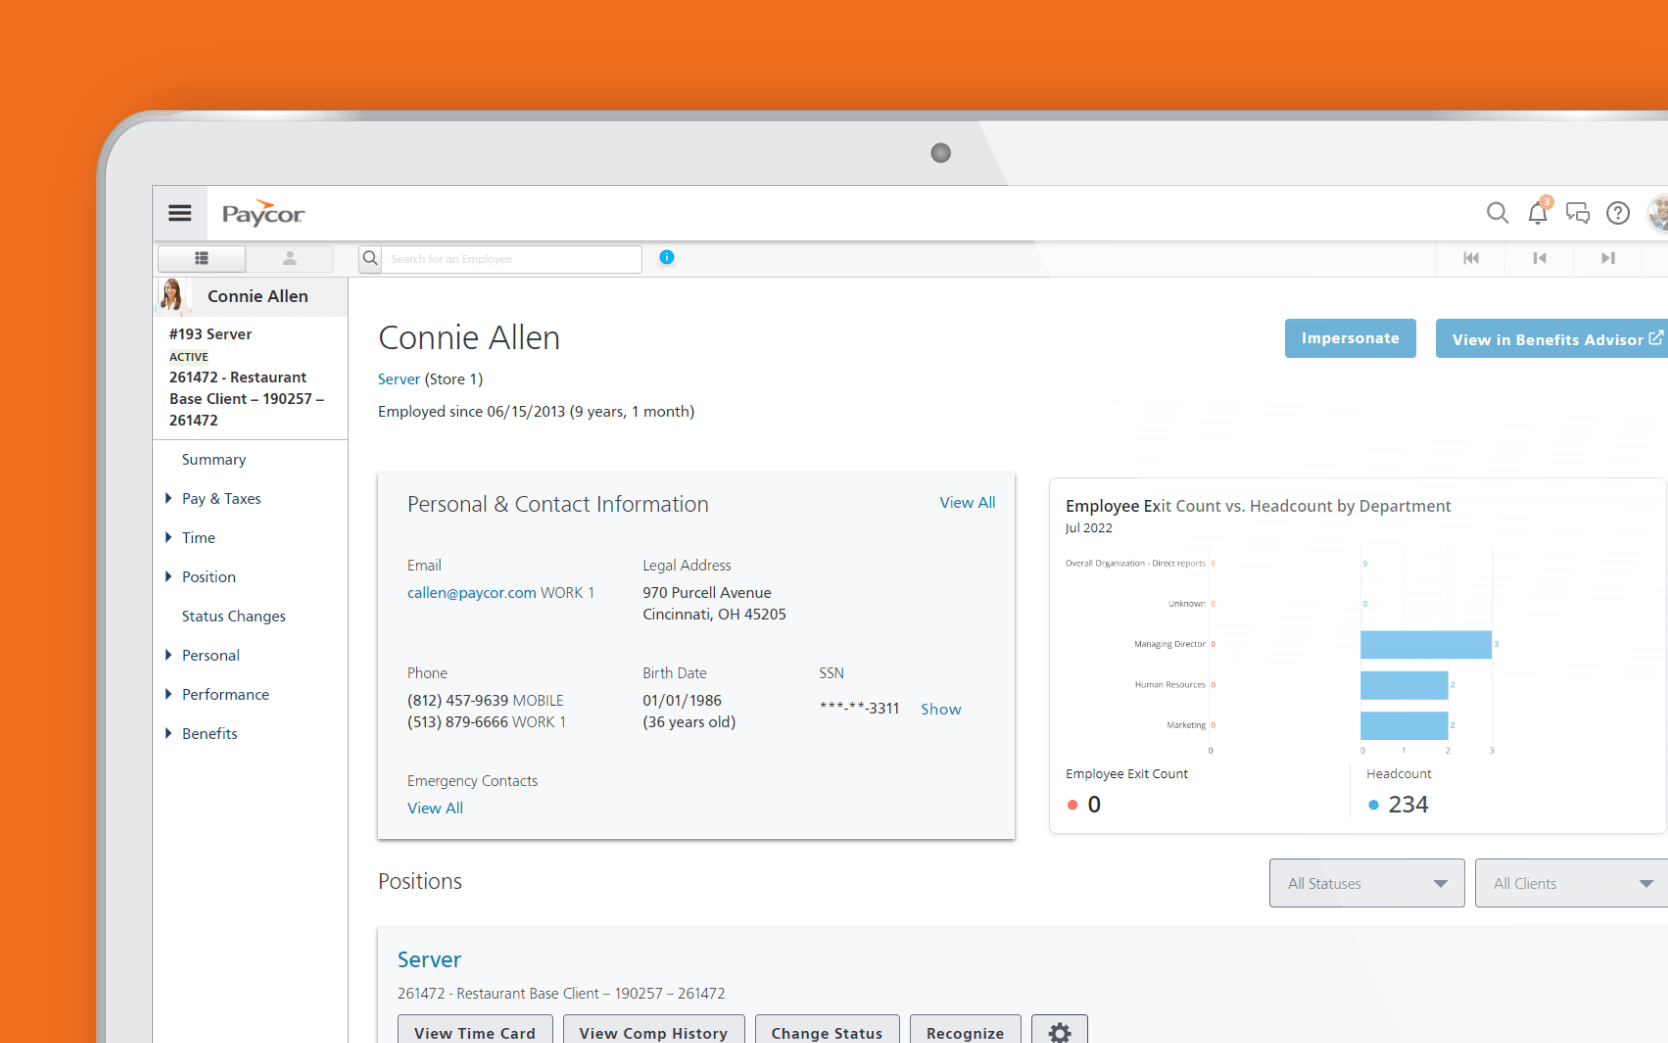Screen dimensions: 1668x1043
Task: Expand Pay & Taxes section
Action: click(x=221, y=498)
